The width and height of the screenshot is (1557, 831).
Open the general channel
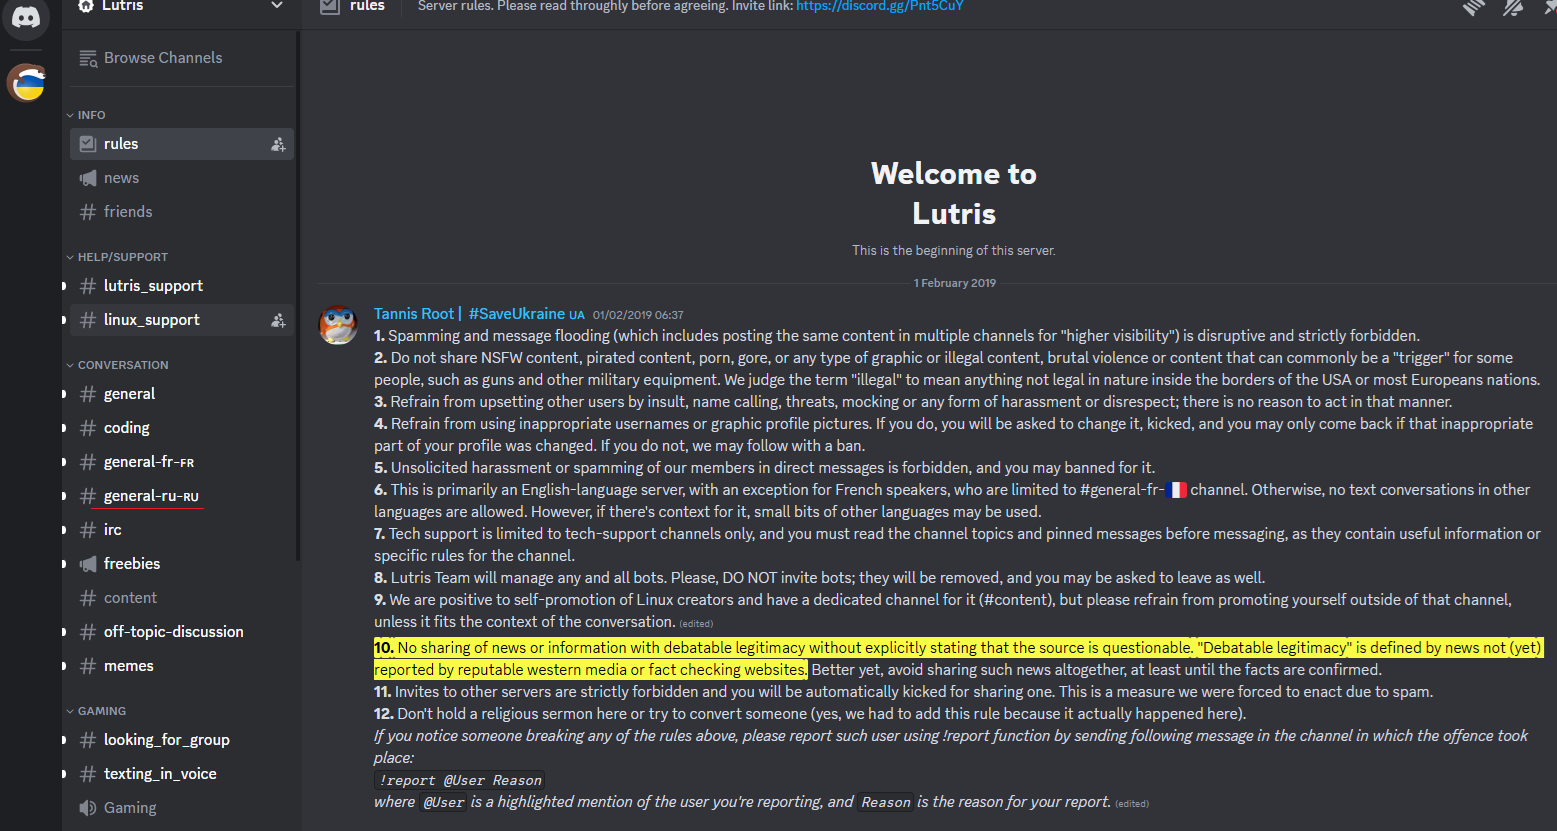(182, 394)
